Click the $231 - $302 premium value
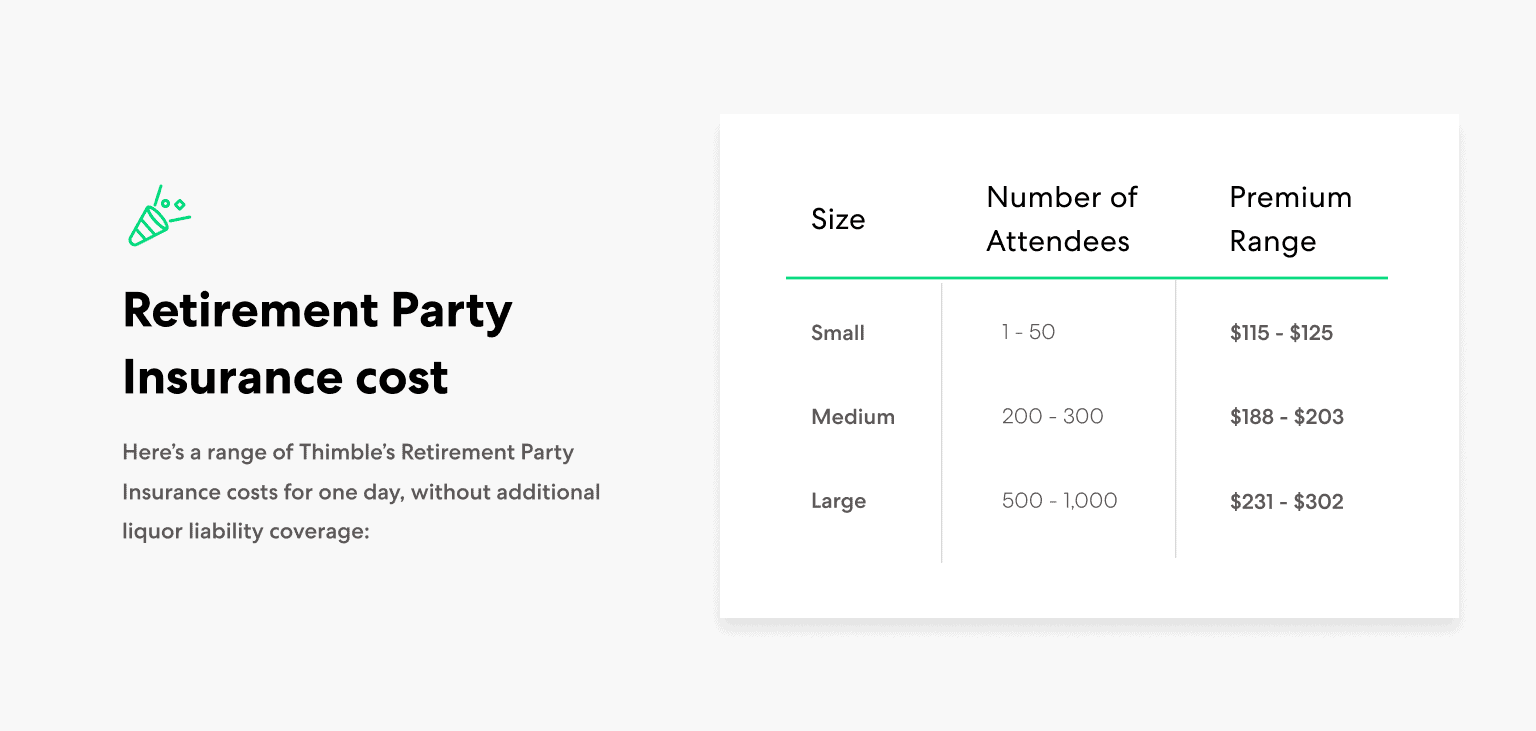The image size is (1536, 731). click(1286, 501)
